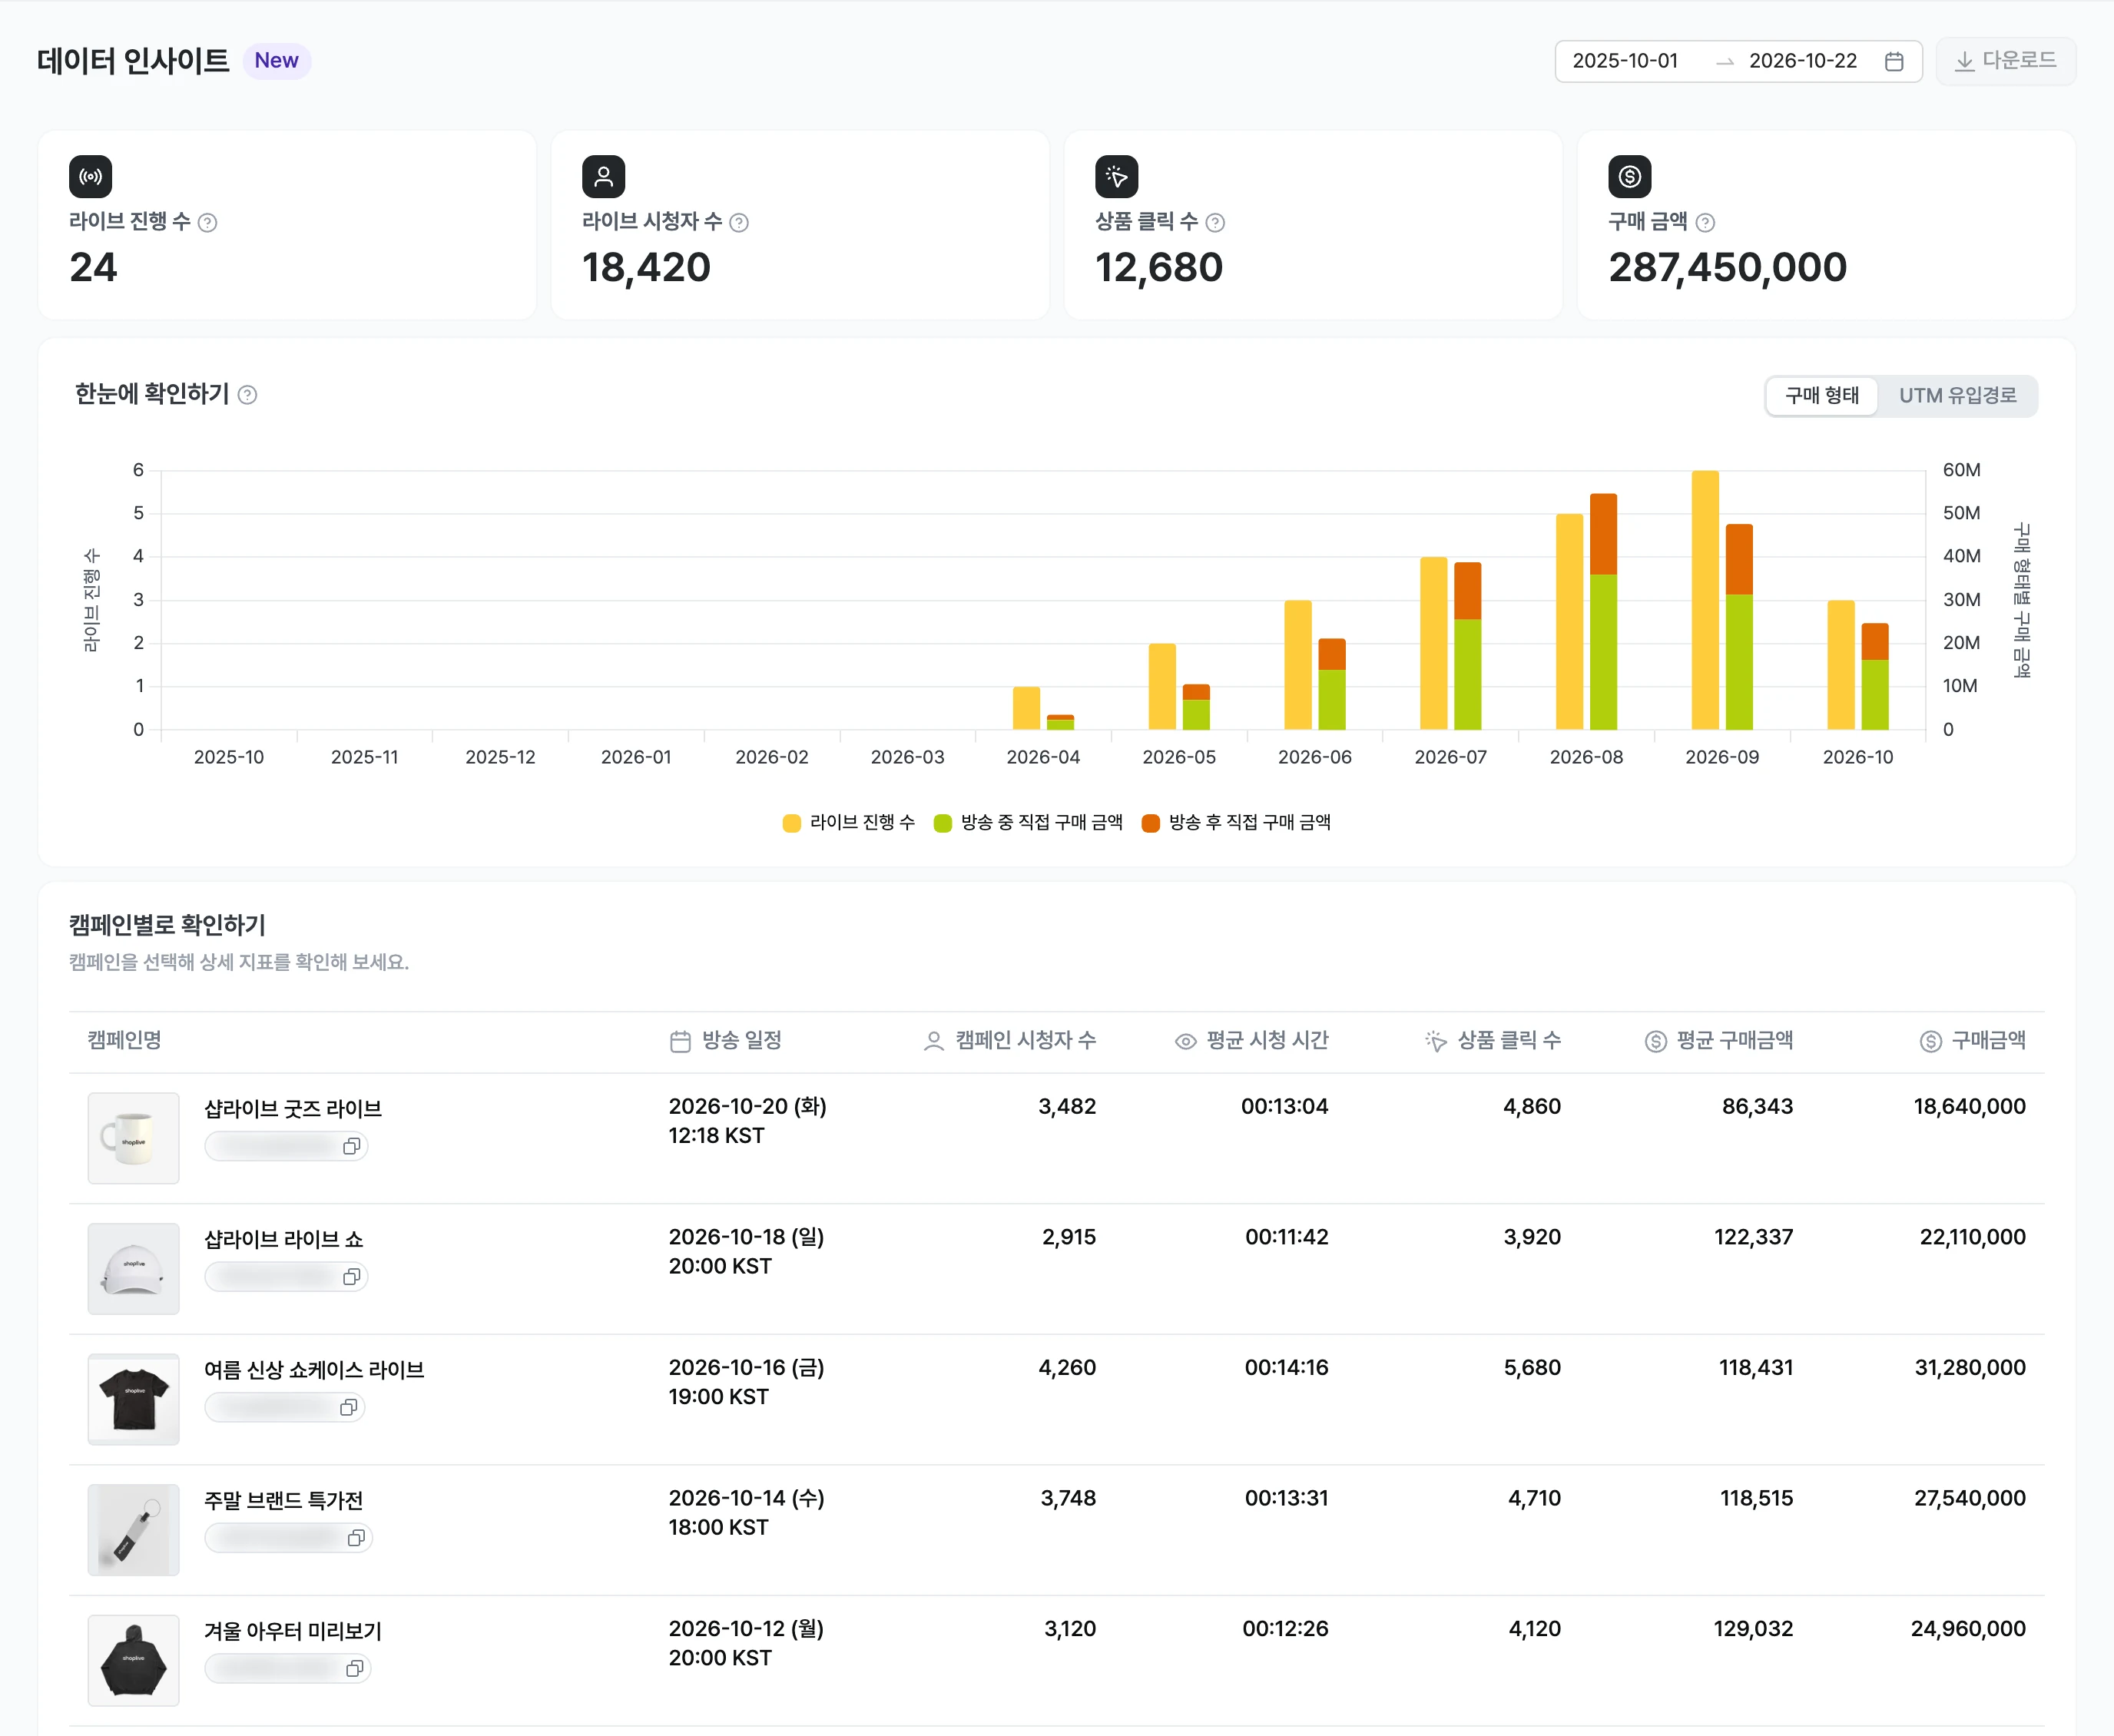The width and height of the screenshot is (2114, 1736).
Task: Copy the 주말 브랜드 특가전 campaign ID
Action: pos(356,1538)
